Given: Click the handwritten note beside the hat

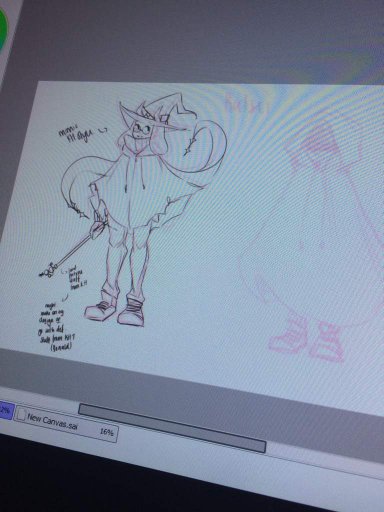Looking at the screenshot, I should click(78, 134).
